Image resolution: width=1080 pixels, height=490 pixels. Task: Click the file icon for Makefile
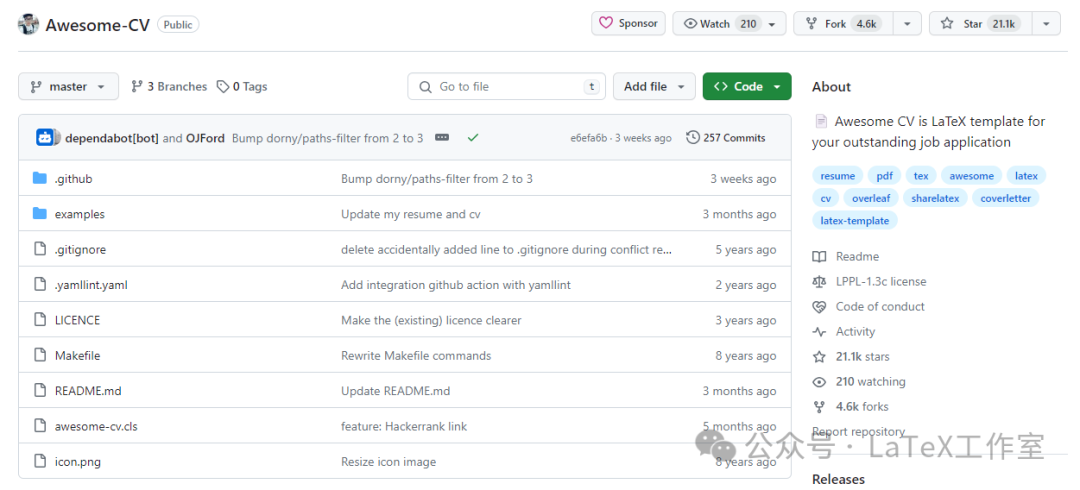tap(40, 356)
